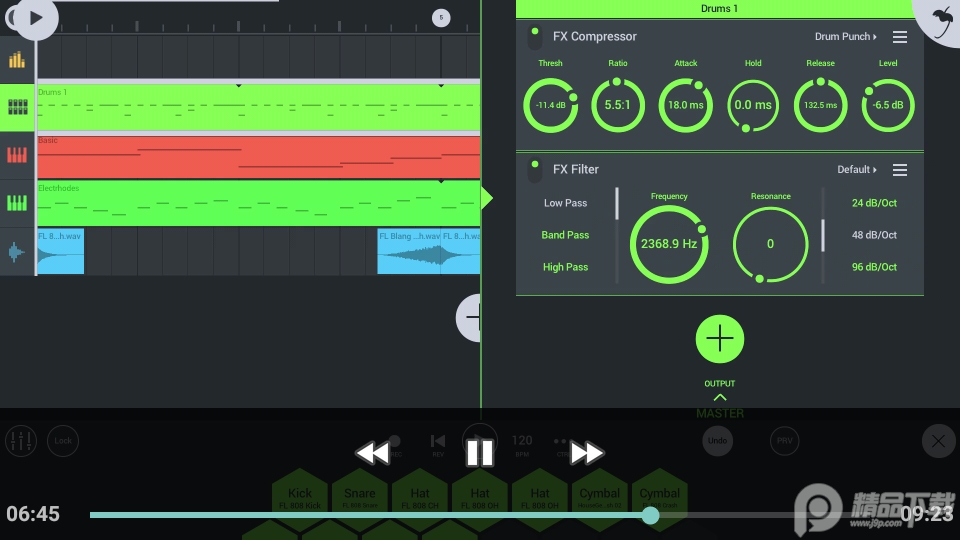Click the Hold knob showing 0.0 ms
Image resolution: width=960 pixels, height=540 pixels.
click(753, 105)
